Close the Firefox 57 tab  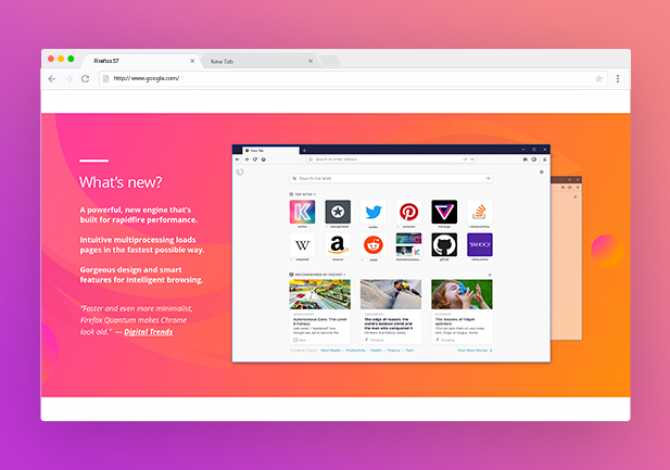pyautogui.click(x=192, y=61)
